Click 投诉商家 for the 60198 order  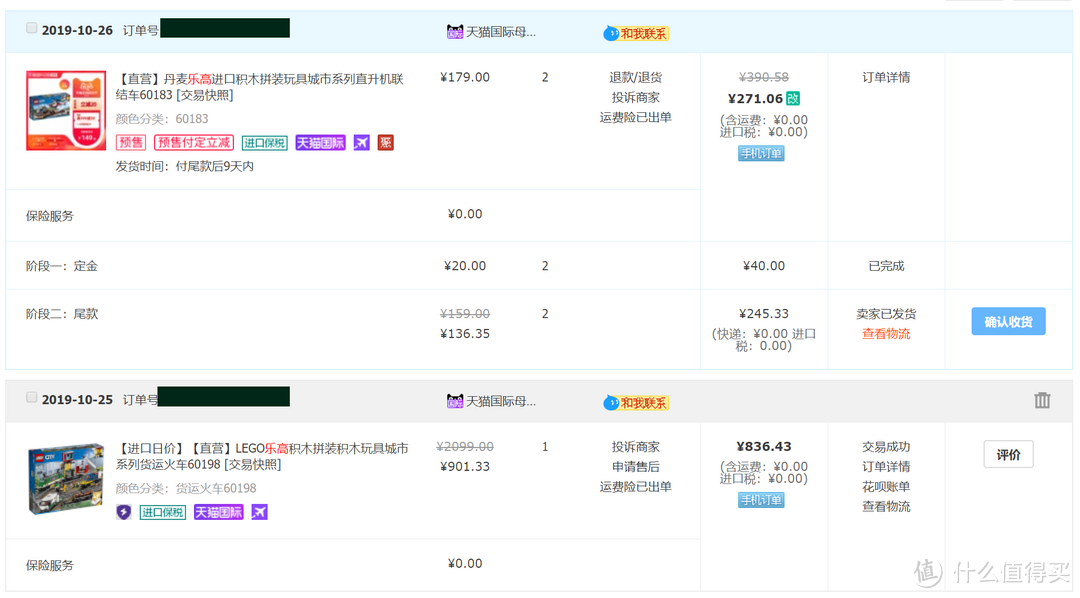[x=636, y=446]
